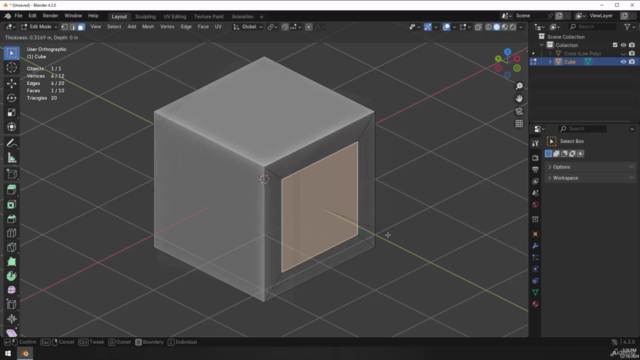Enable edge select mode

[73, 27]
